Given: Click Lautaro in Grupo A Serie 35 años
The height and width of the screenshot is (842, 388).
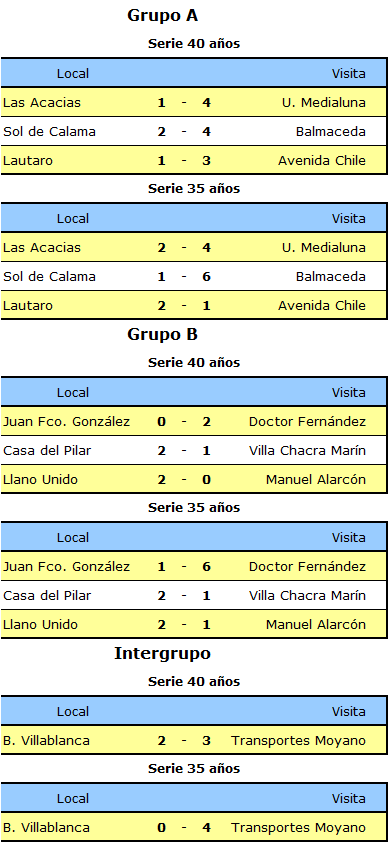Looking at the screenshot, I should tap(28, 305).
